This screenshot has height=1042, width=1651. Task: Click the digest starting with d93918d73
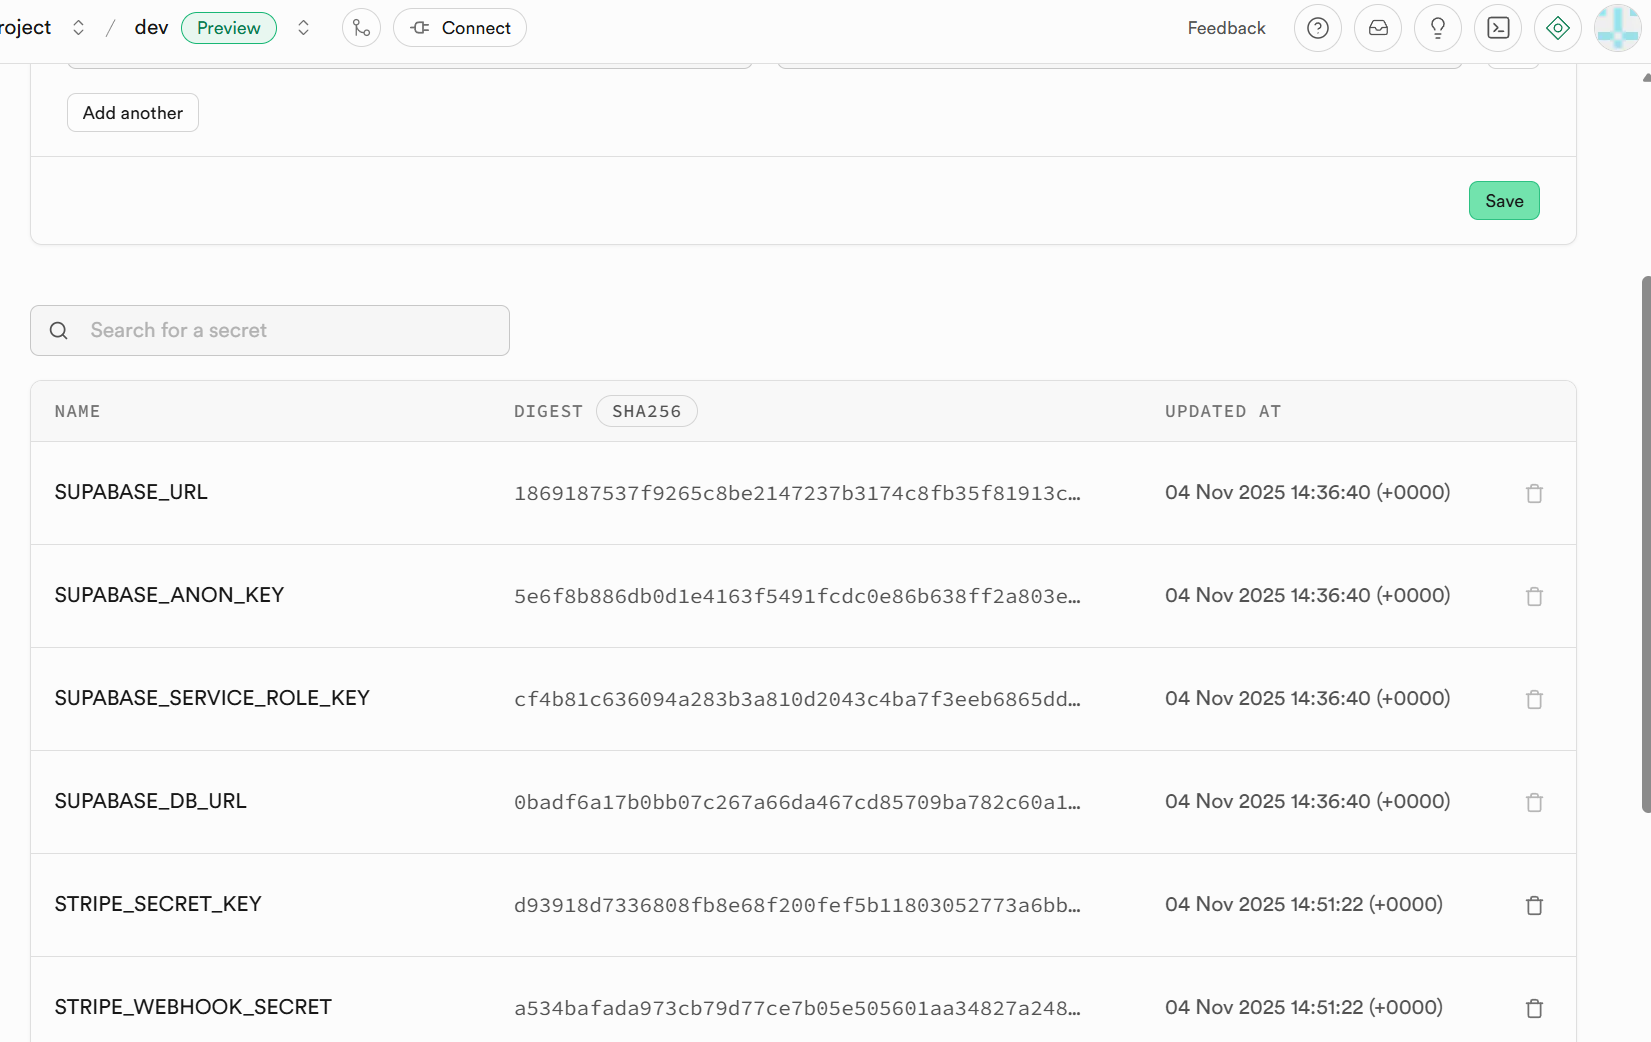[797, 905]
